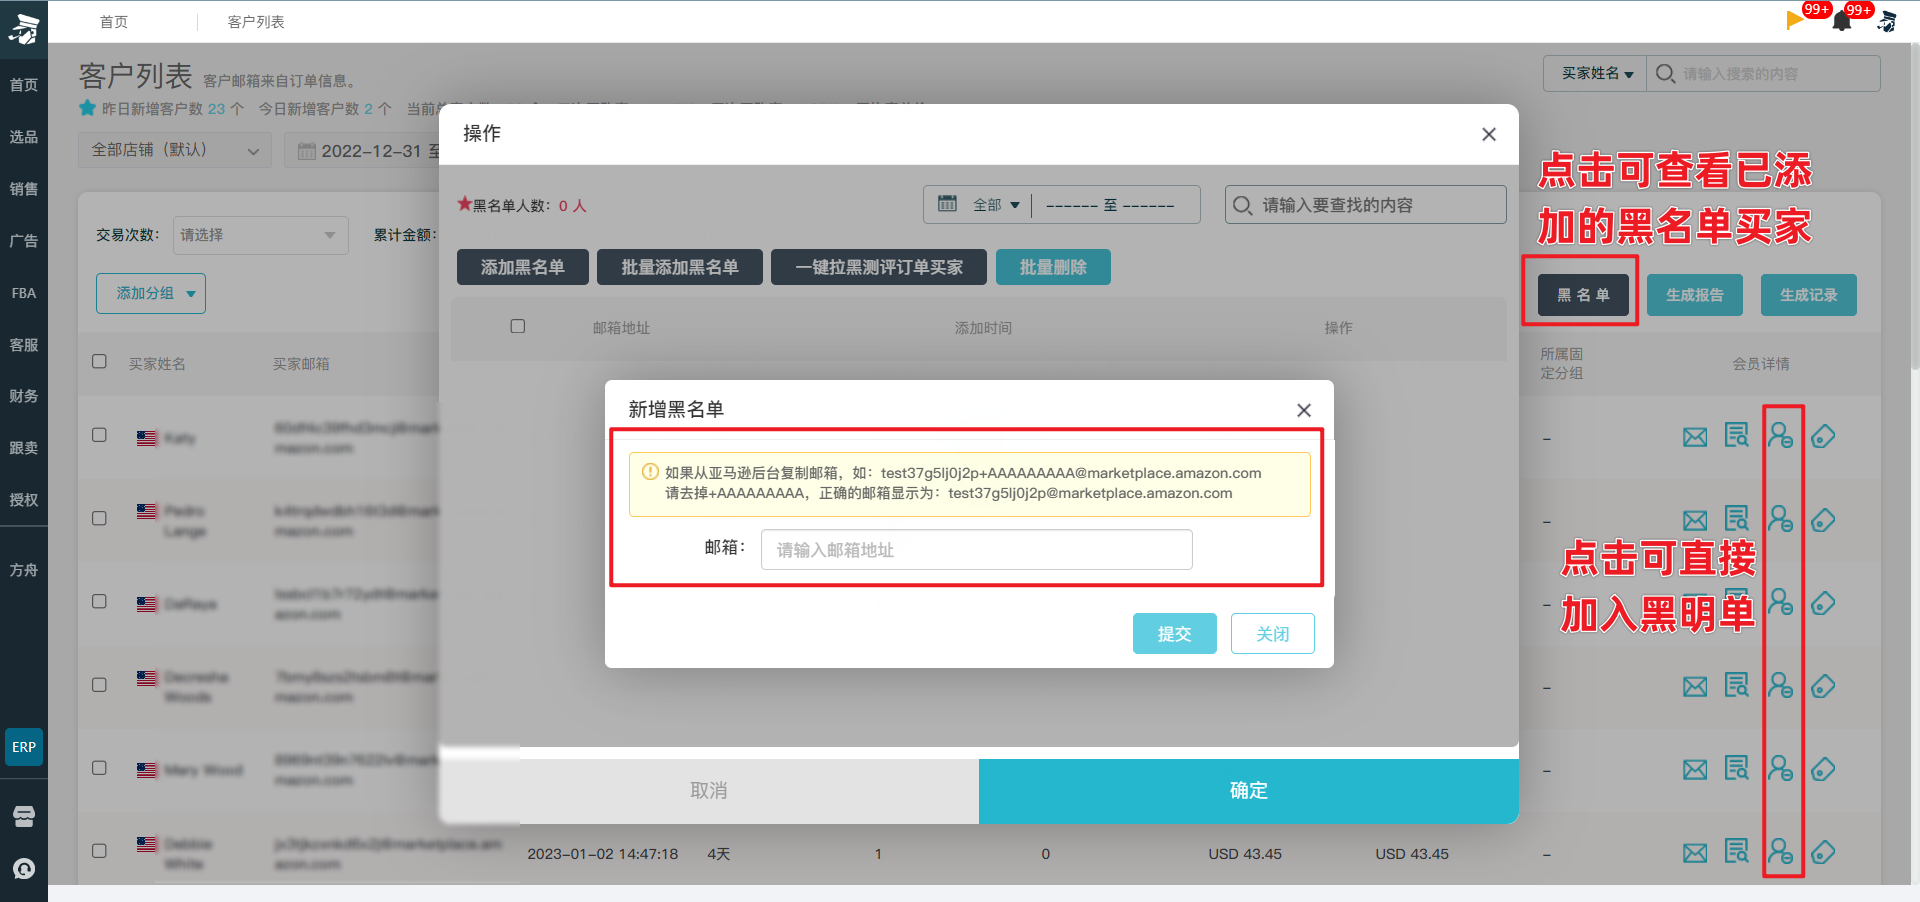Screen dimensions: 1920x902
Task: Click 一键拉黑测评订单买家 button
Action: pos(879,267)
